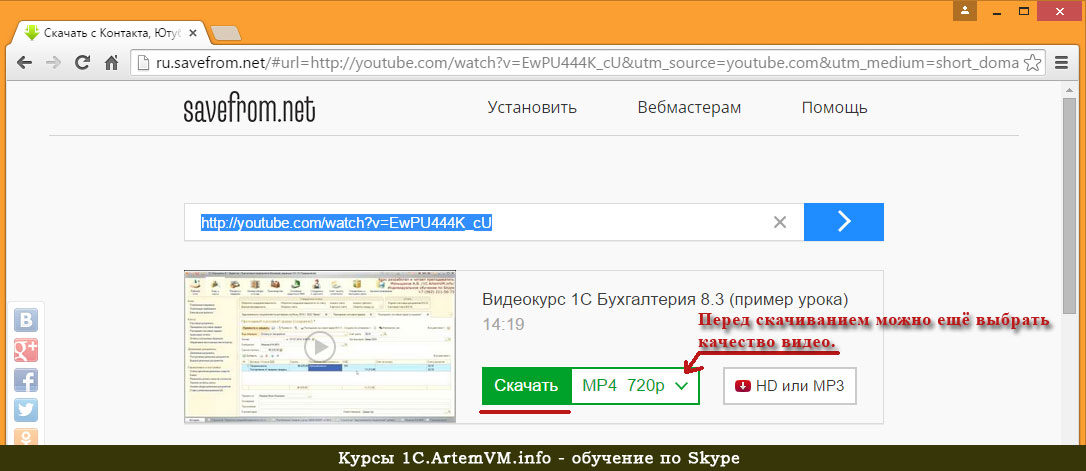This screenshot has height=471, width=1086.
Task: Share via the Odnoklassniki icon
Action: [x=25, y=436]
